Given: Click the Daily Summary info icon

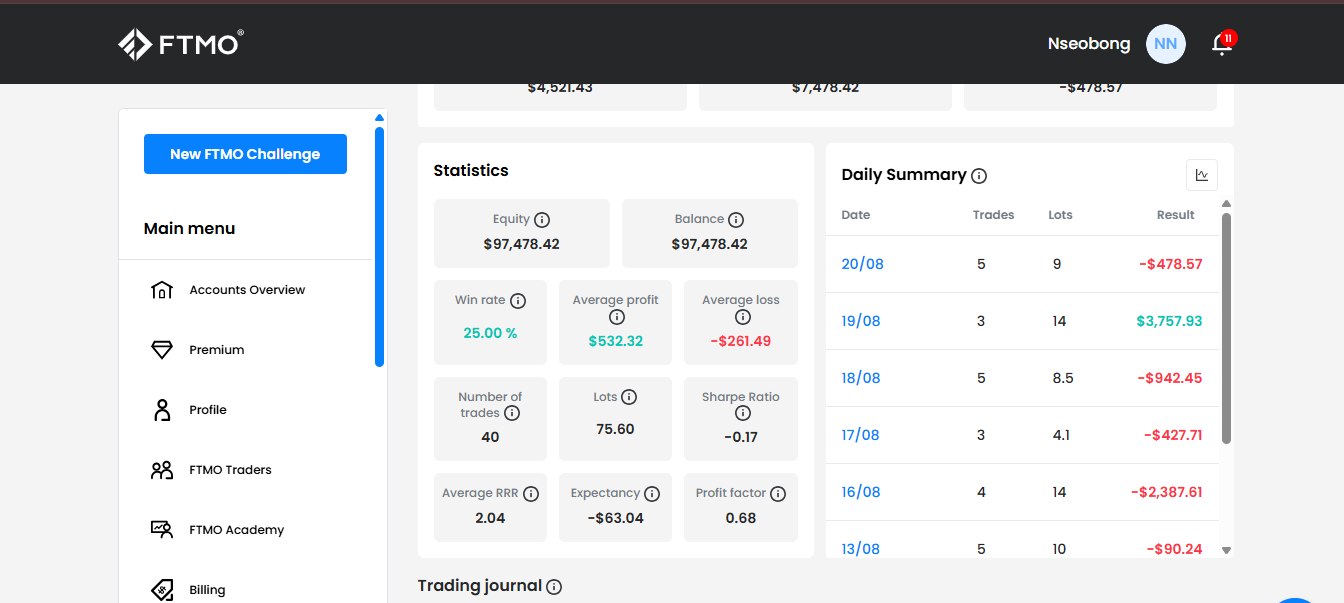Looking at the screenshot, I should 979,176.
